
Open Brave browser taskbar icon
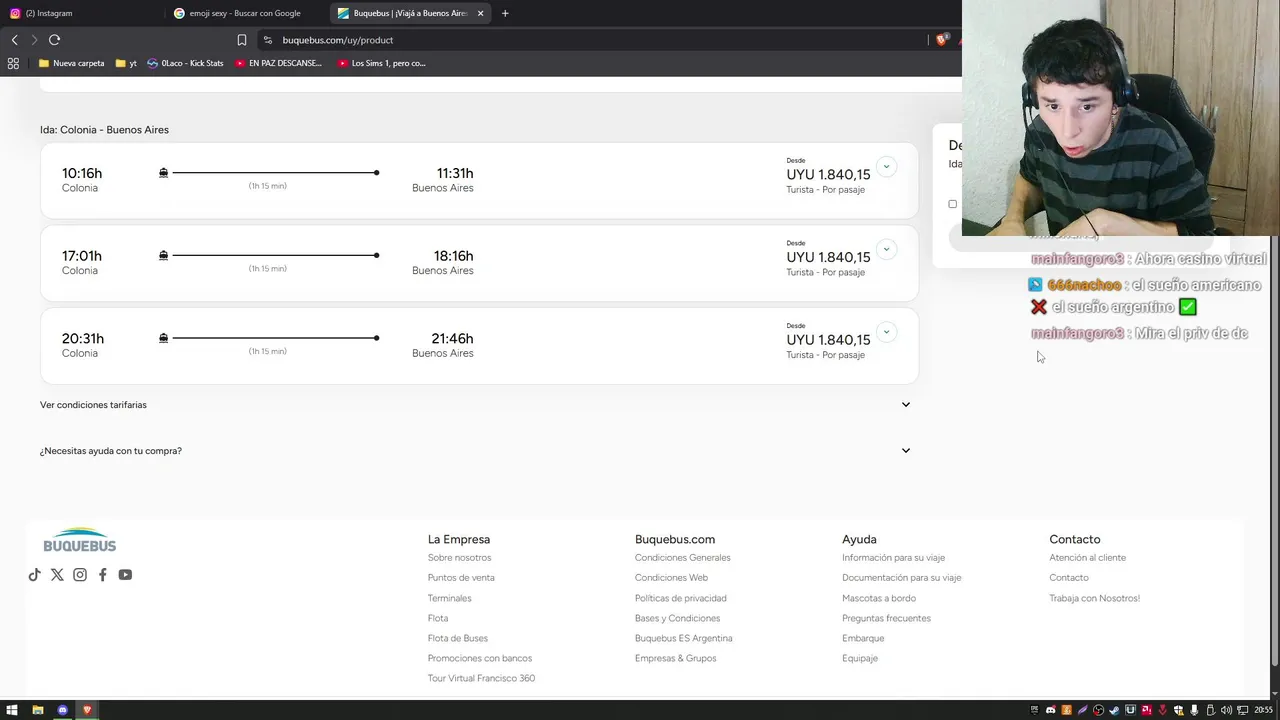tap(87, 710)
